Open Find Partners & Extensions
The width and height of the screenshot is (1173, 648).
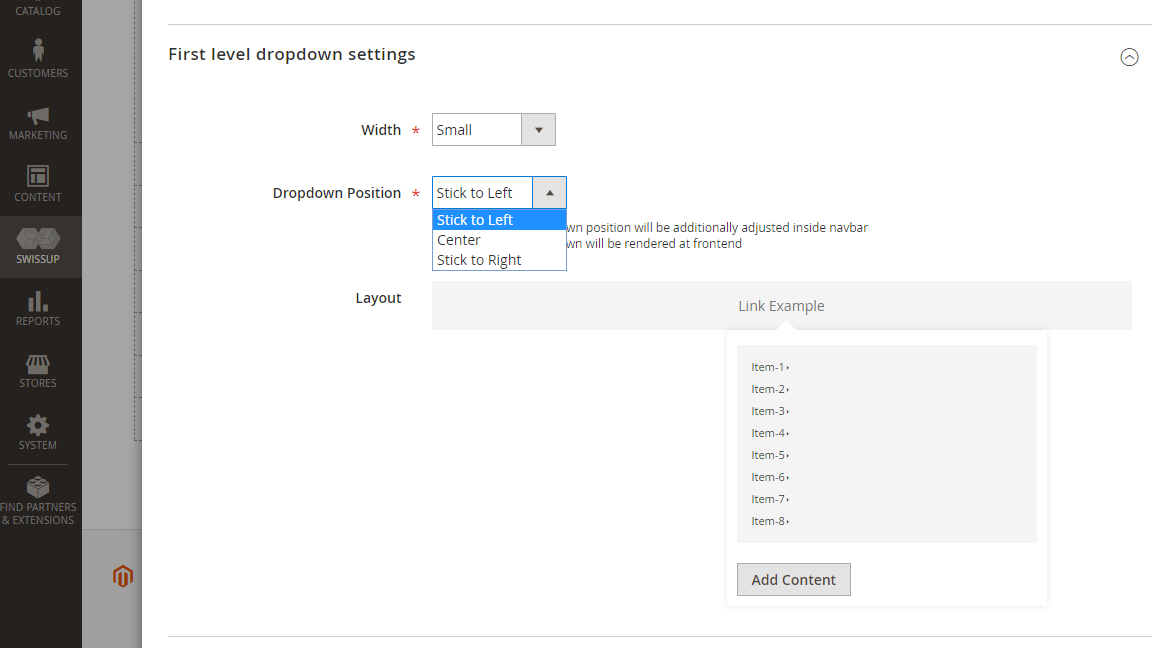[38, 501]
